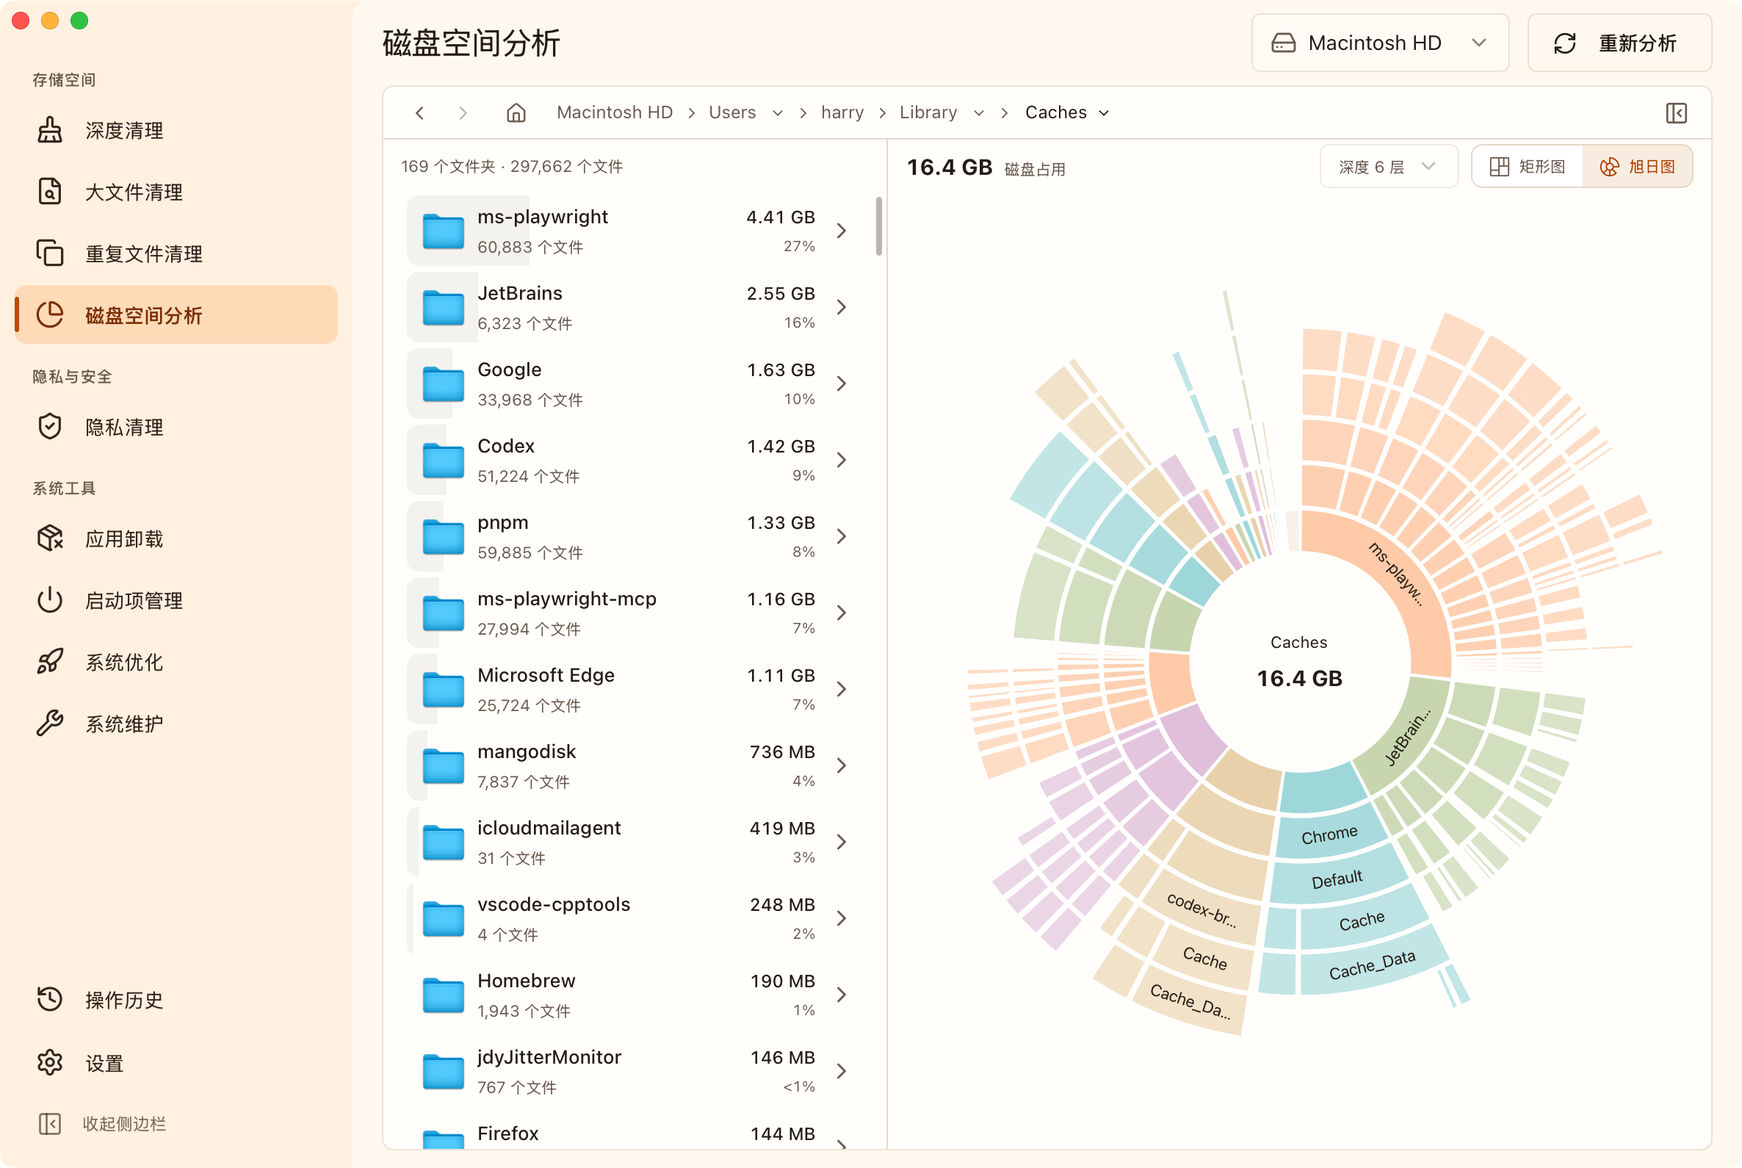1742x1168 pixels.
Task: Switch to 旭日图 sunburst view
Action: 1637,167
